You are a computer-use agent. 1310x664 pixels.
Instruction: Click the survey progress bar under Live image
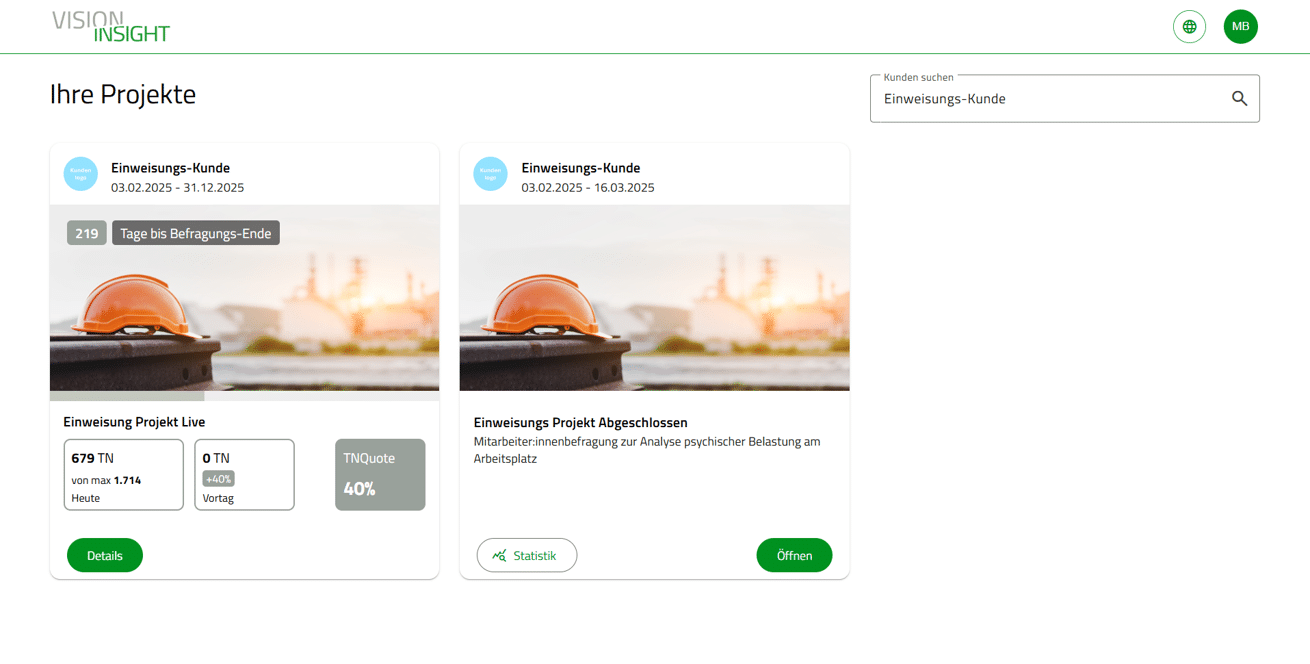pyautogui.click(x=244, y=396)
